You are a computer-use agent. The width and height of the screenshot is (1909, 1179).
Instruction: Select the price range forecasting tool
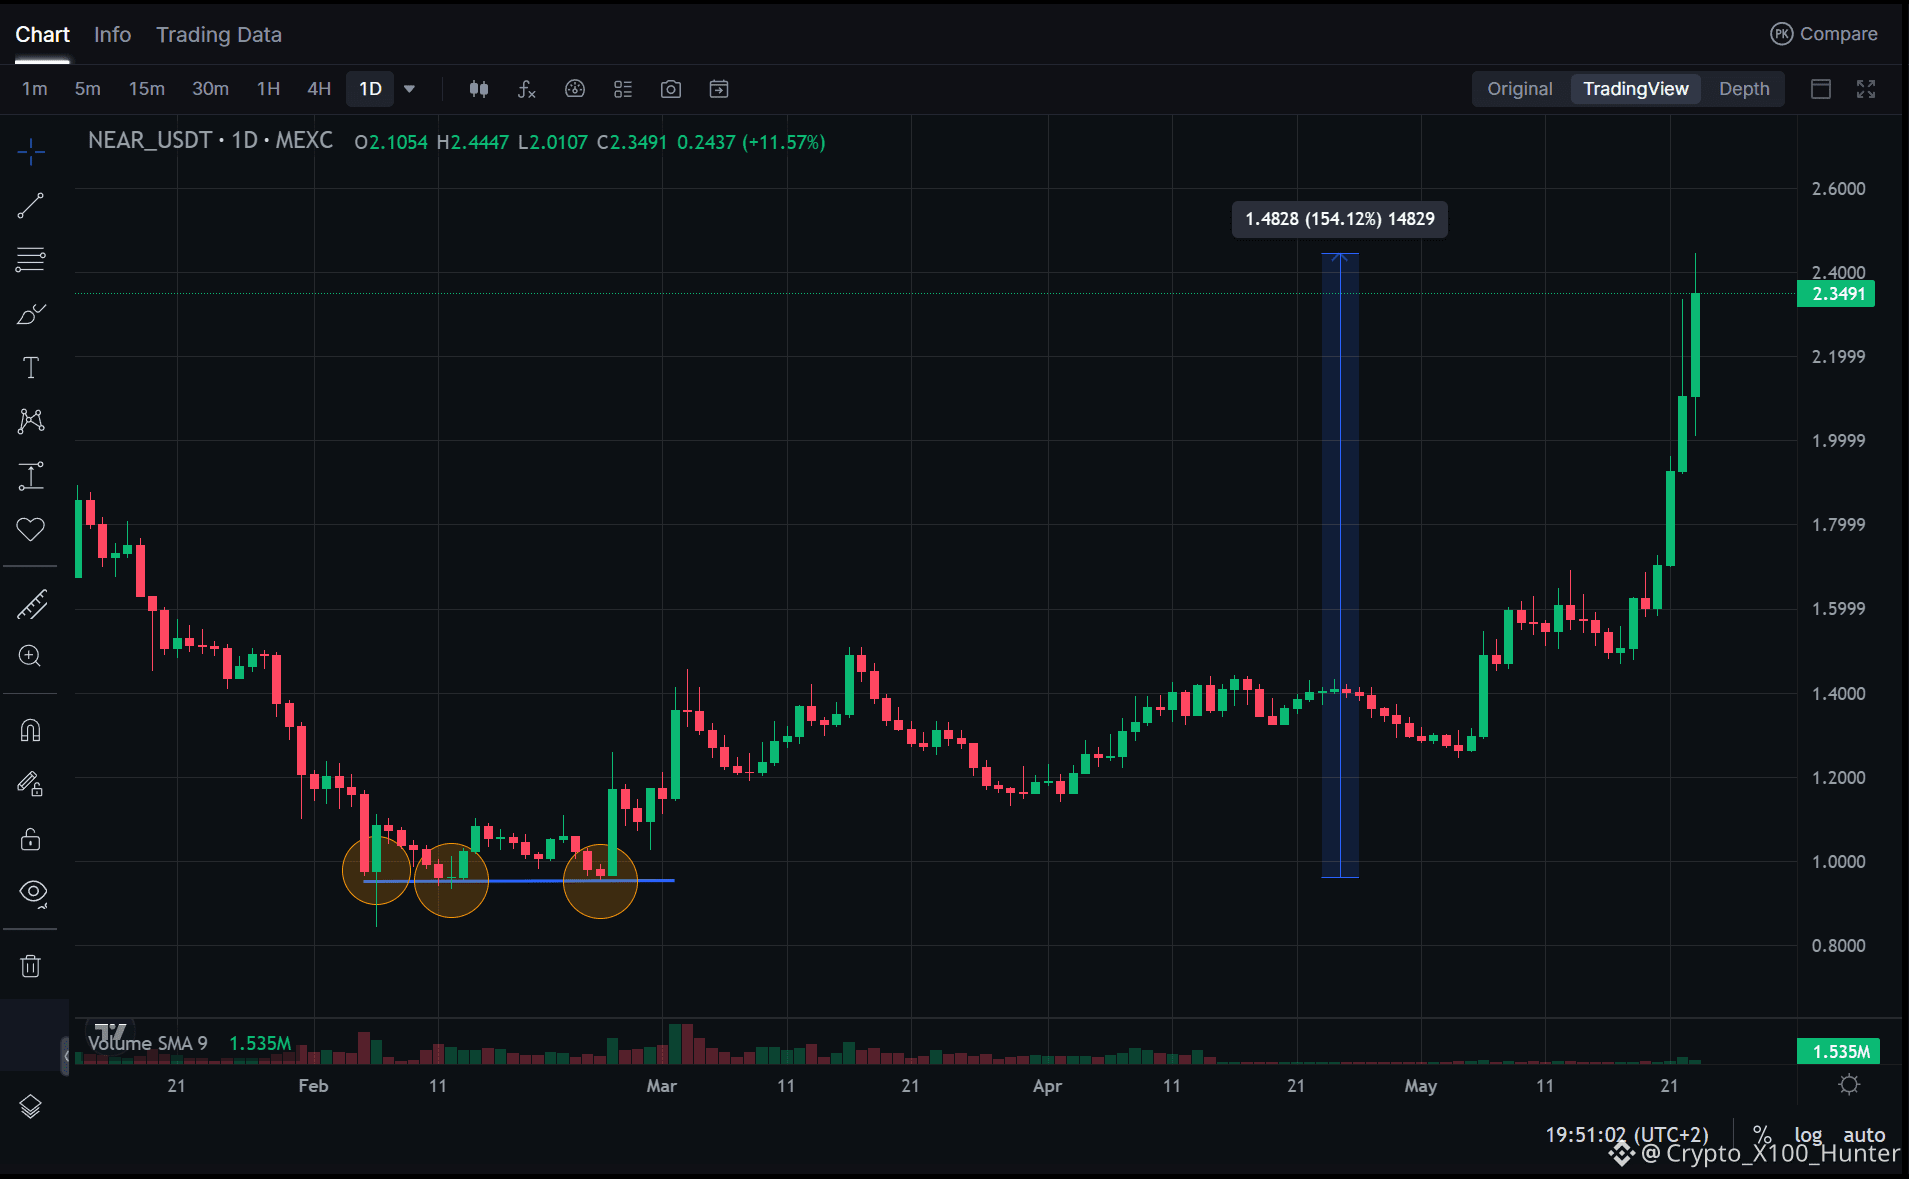pyautogui.click(x=31, y=476)
